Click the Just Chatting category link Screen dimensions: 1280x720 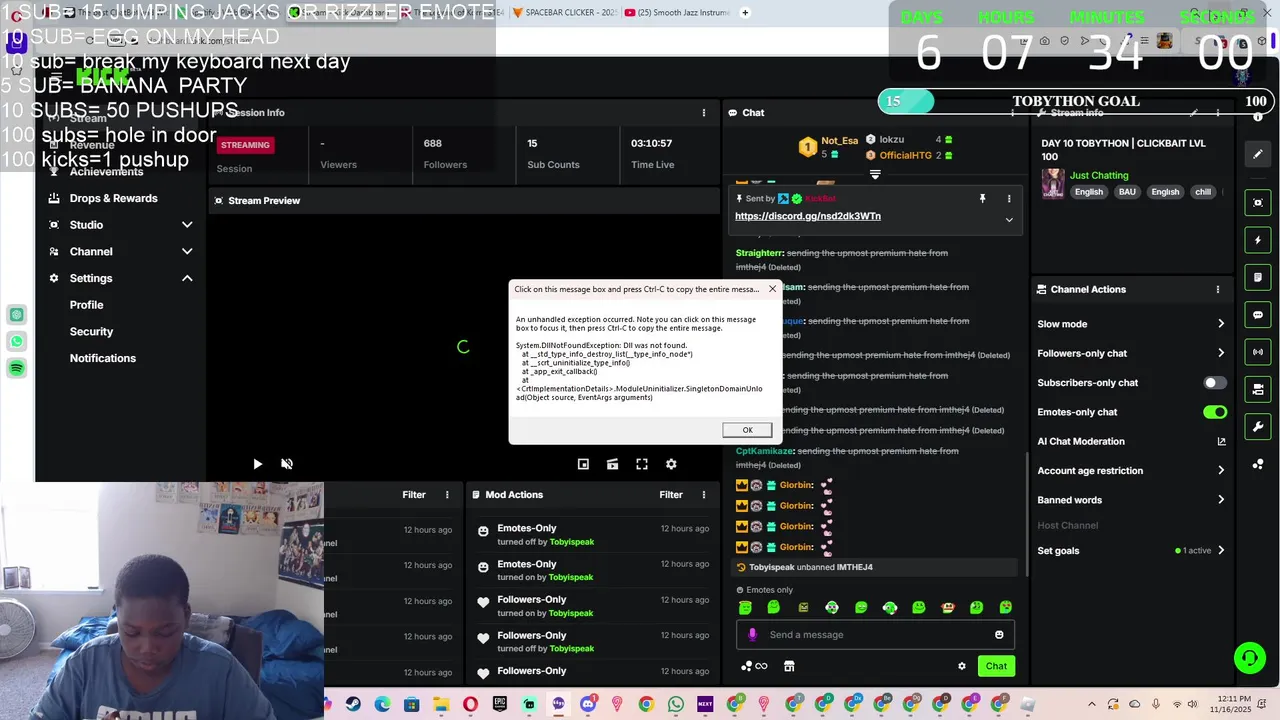point(1099,175)
